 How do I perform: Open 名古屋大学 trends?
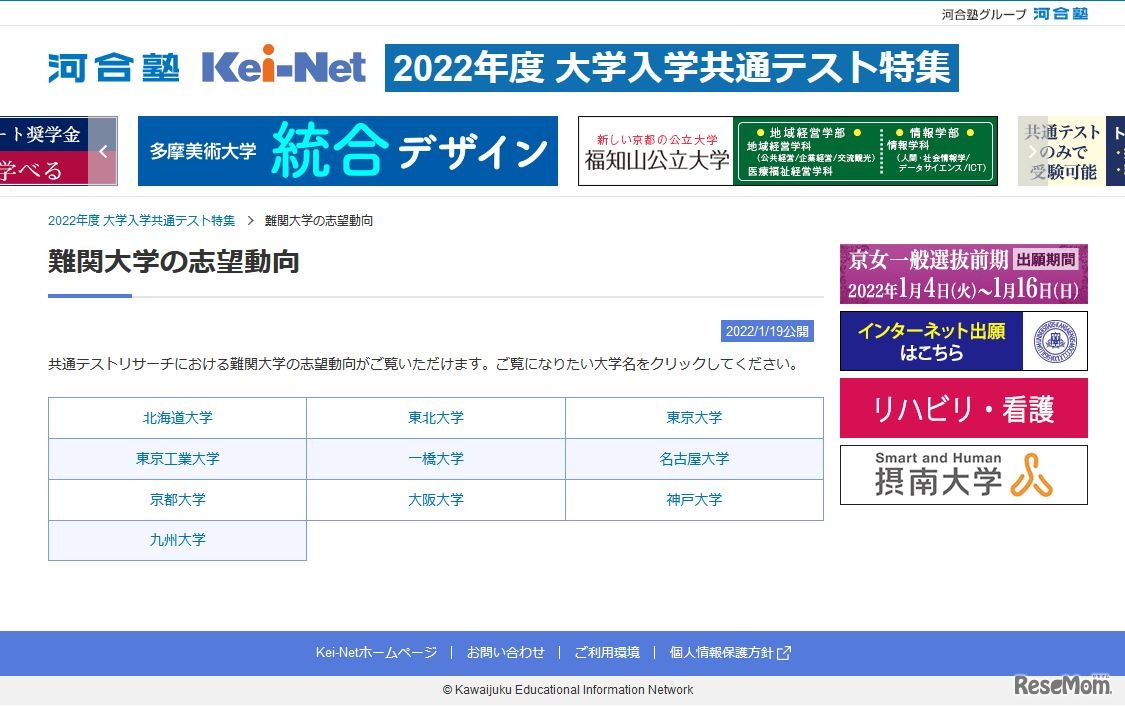click(x=694, y=459)
